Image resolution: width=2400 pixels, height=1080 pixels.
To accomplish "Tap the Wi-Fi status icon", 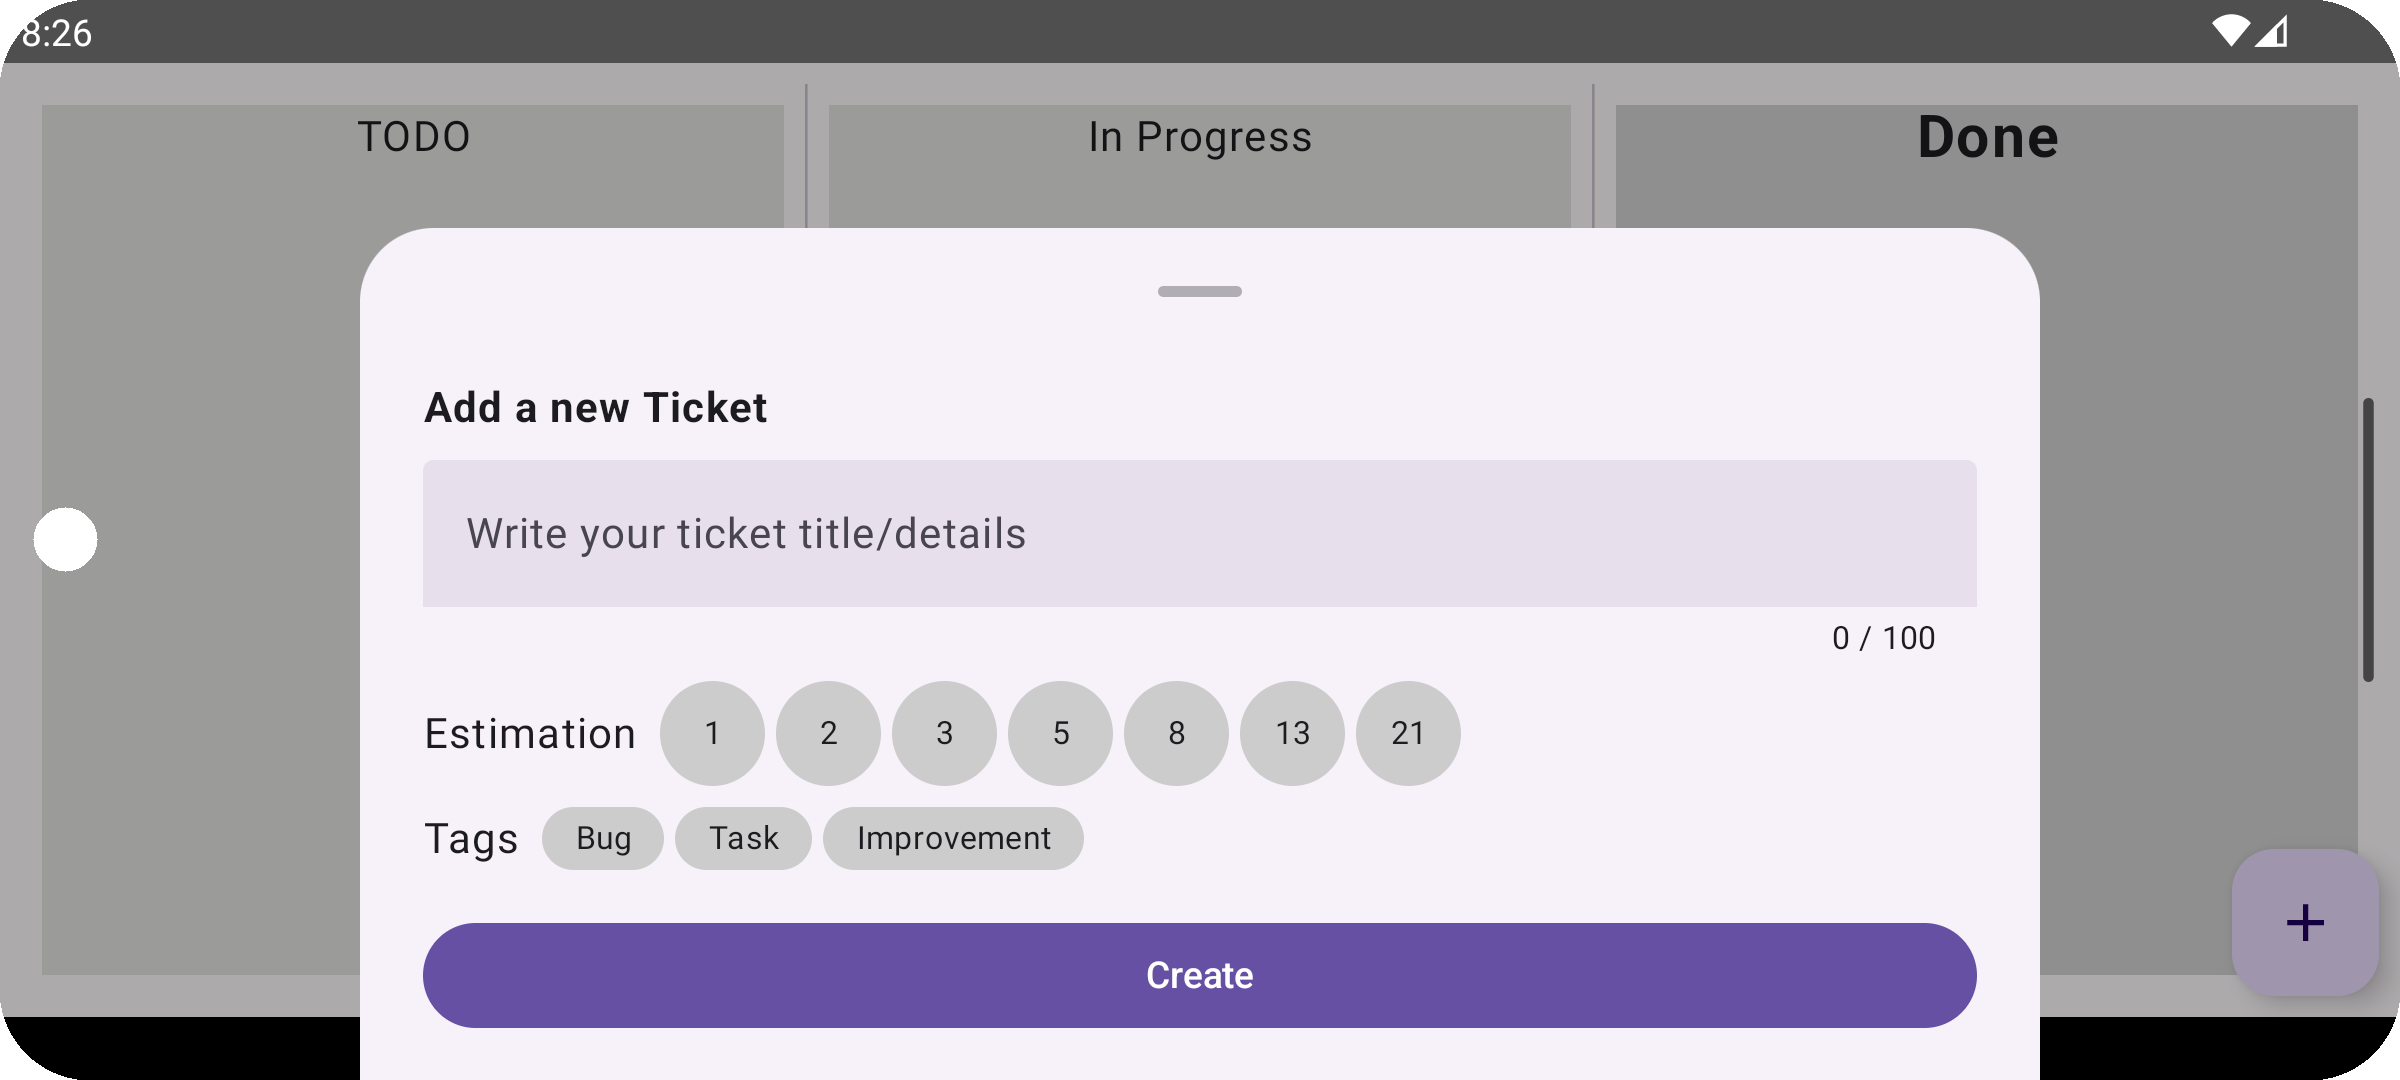I will 2229,31.
